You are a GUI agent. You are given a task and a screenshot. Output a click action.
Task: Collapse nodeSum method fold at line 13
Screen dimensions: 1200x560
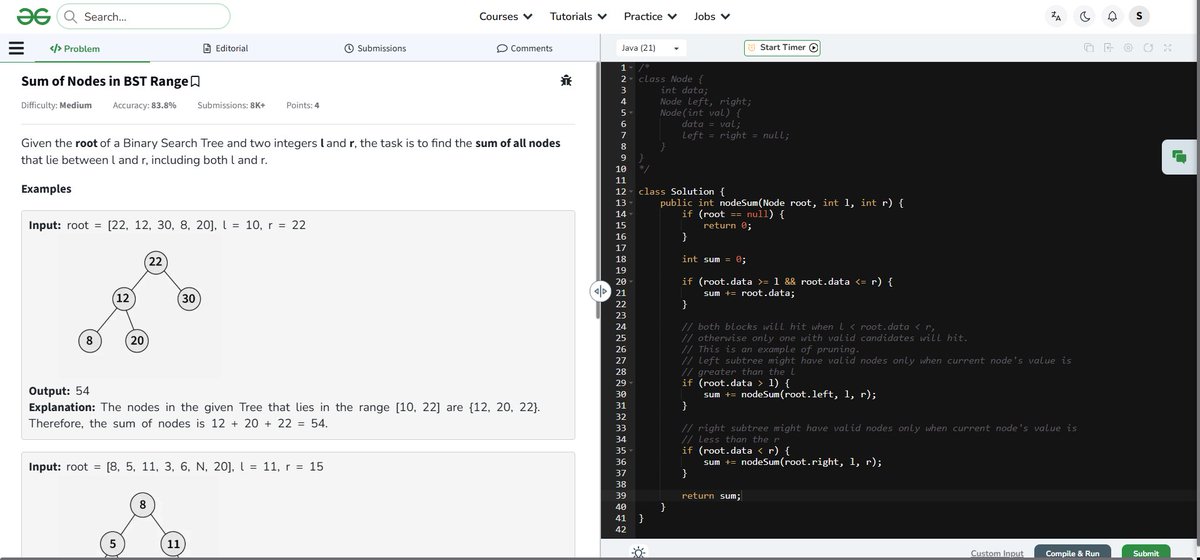click(x=631, y=202)
